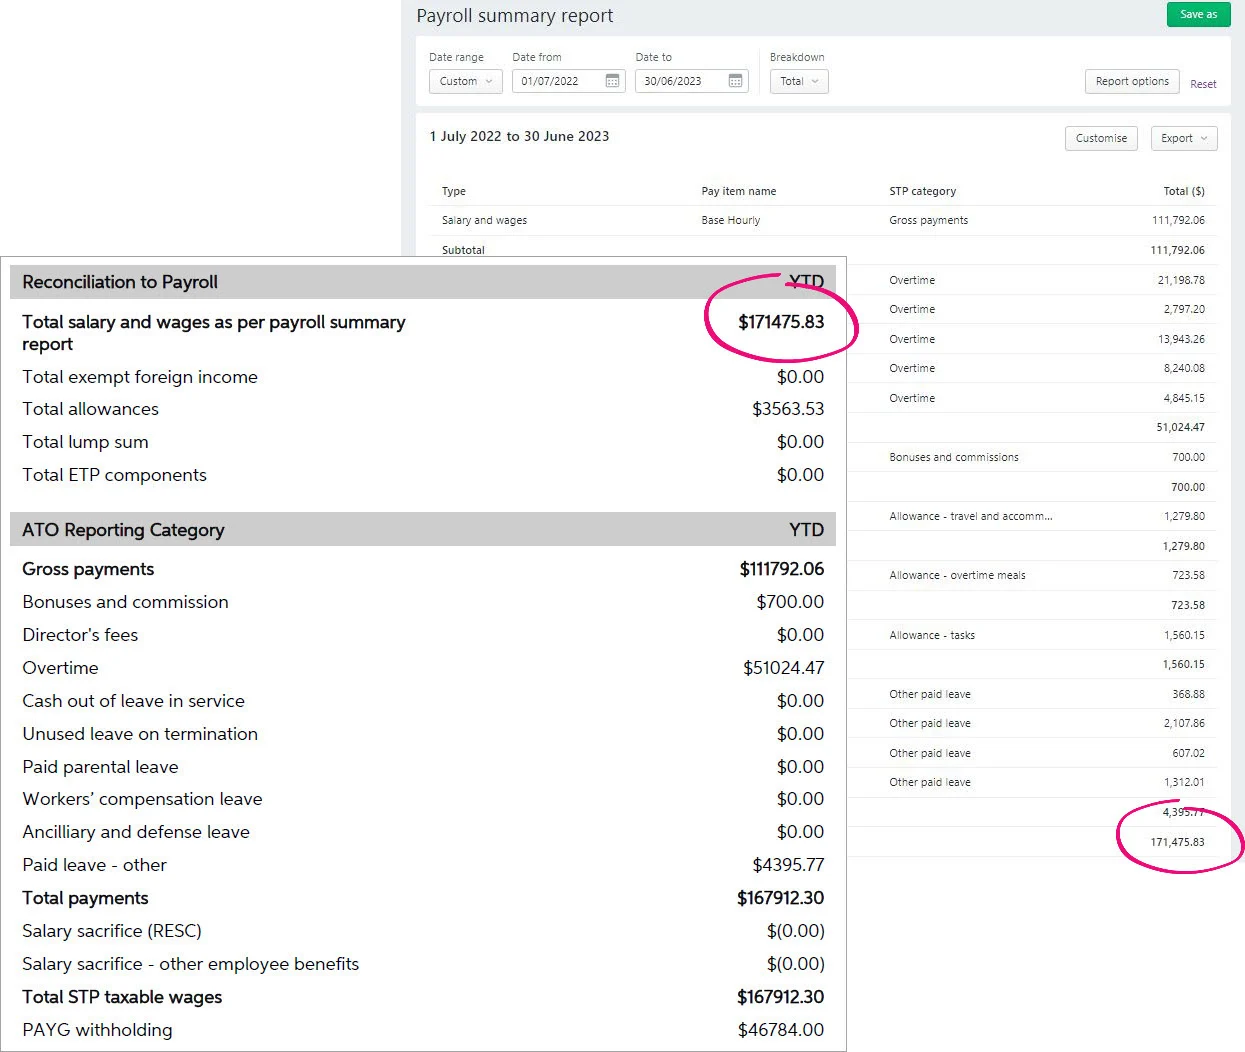The height and width of the screenshot is (1052, 1245).
Task: Select the Type column header
Action: 453,191
